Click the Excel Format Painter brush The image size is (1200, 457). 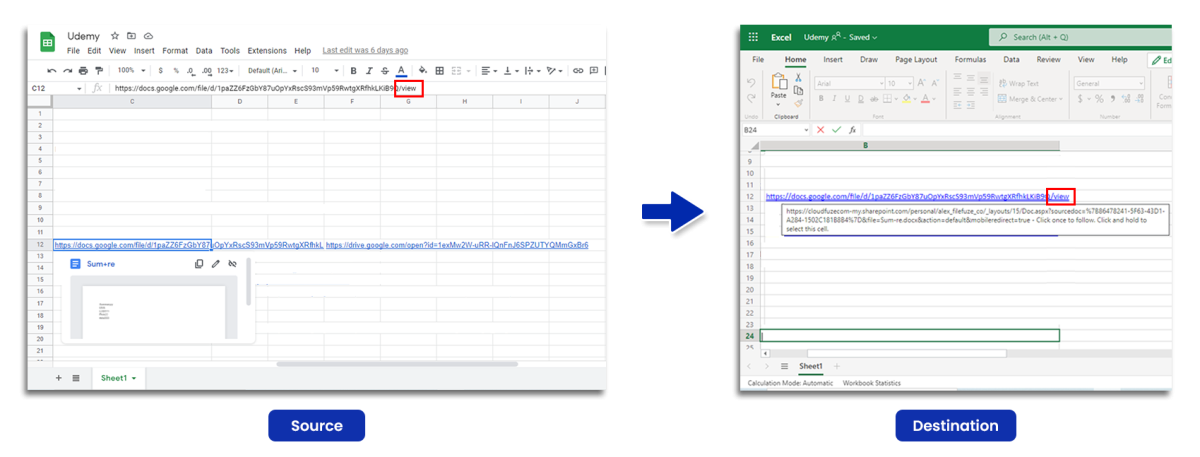point(798,103)
